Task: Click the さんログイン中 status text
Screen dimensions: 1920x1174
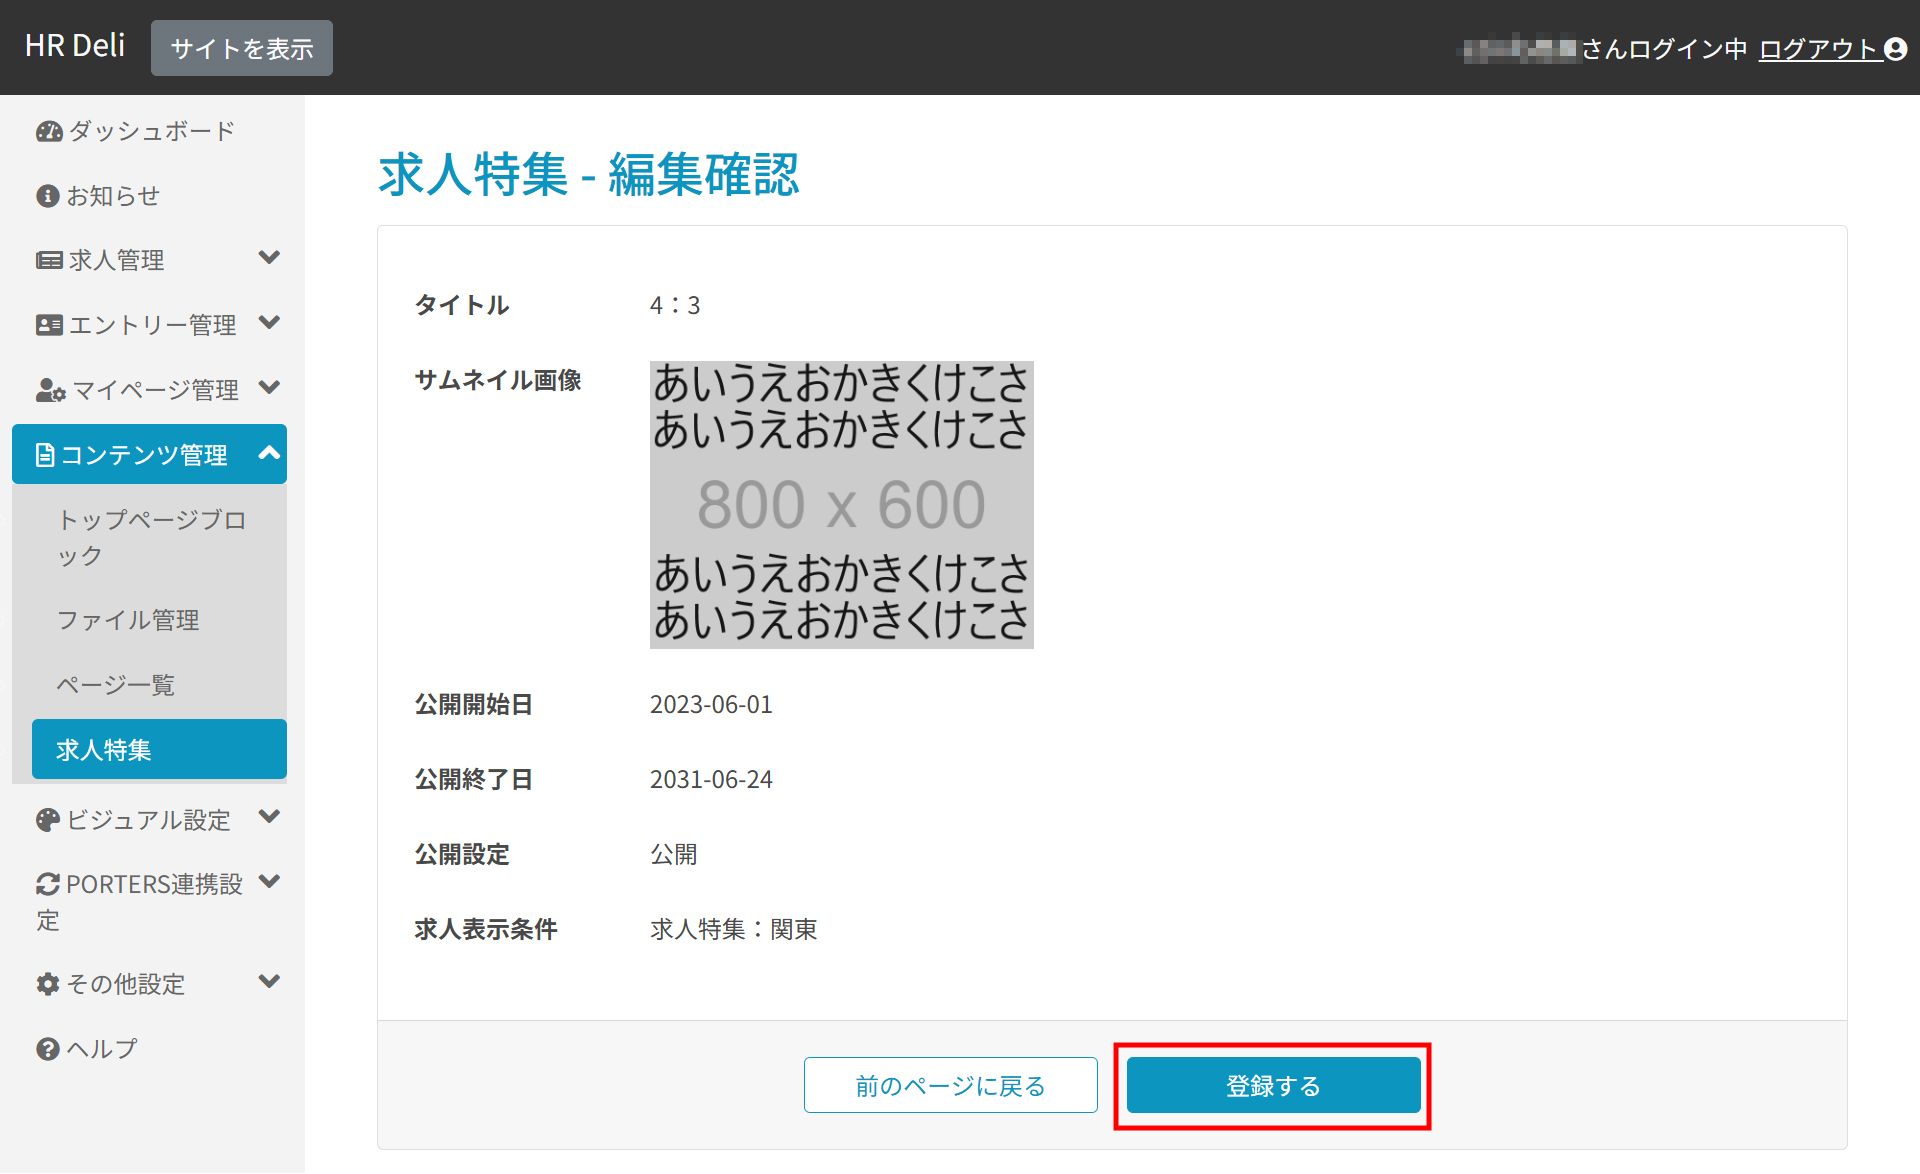Action: (x=1664, y=49)
